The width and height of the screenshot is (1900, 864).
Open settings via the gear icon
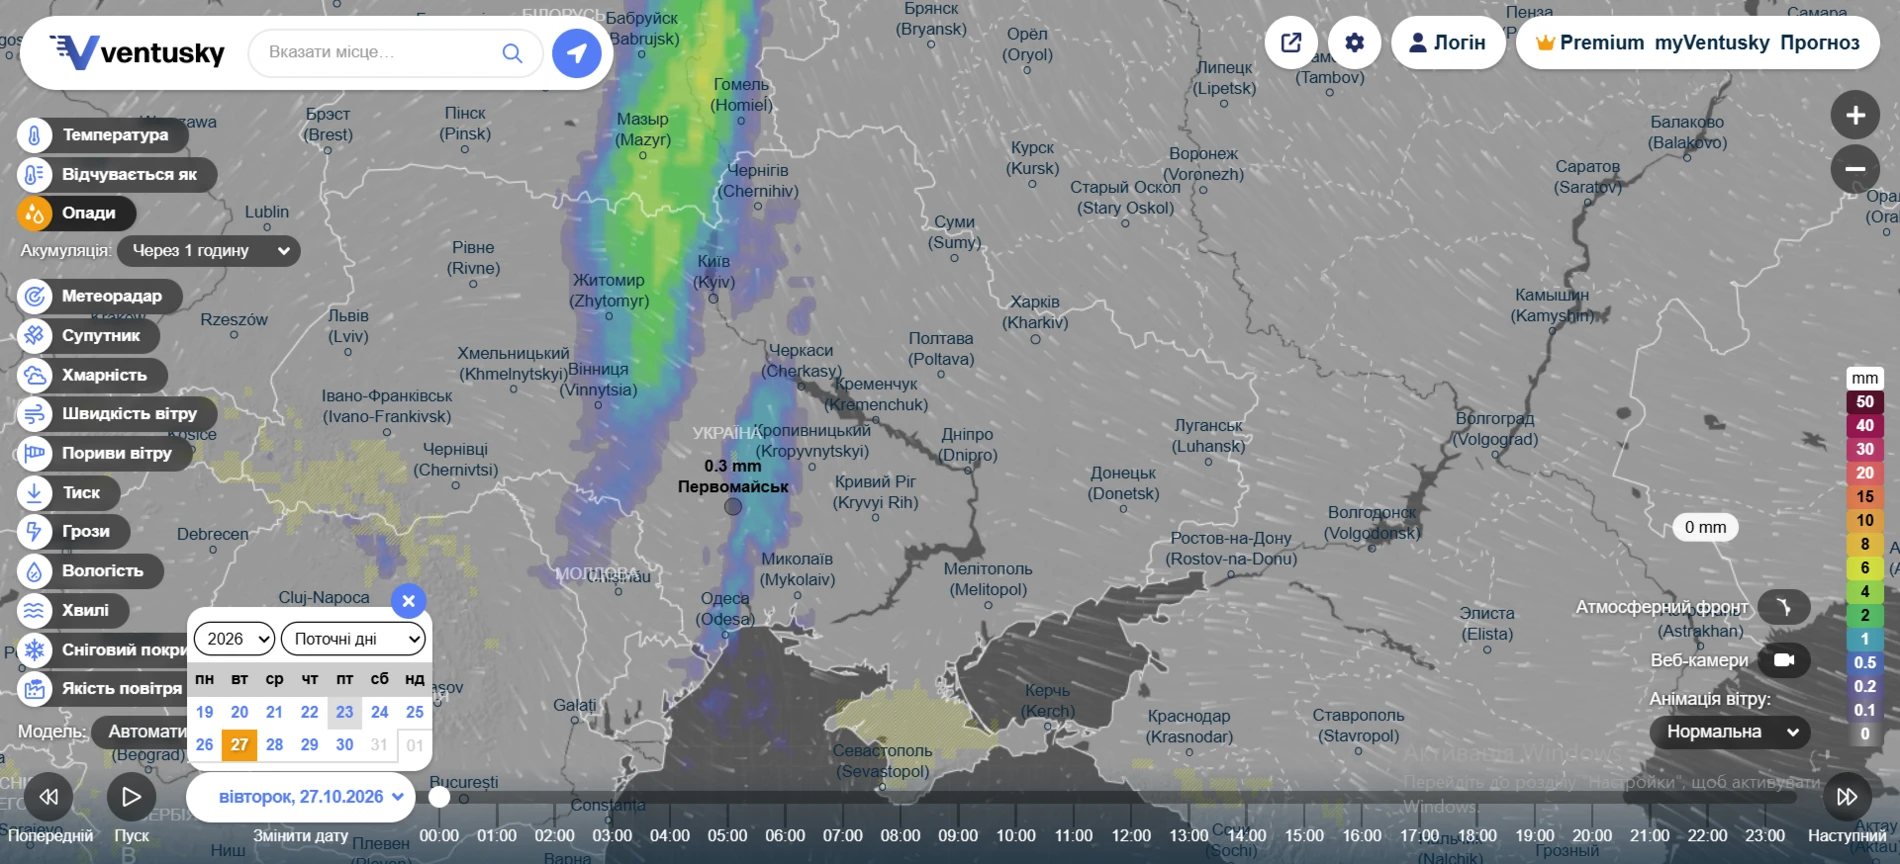1354,43
